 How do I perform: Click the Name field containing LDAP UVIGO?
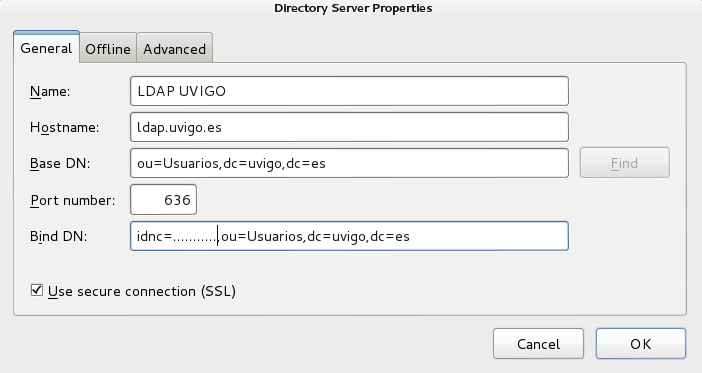(349, 91)
